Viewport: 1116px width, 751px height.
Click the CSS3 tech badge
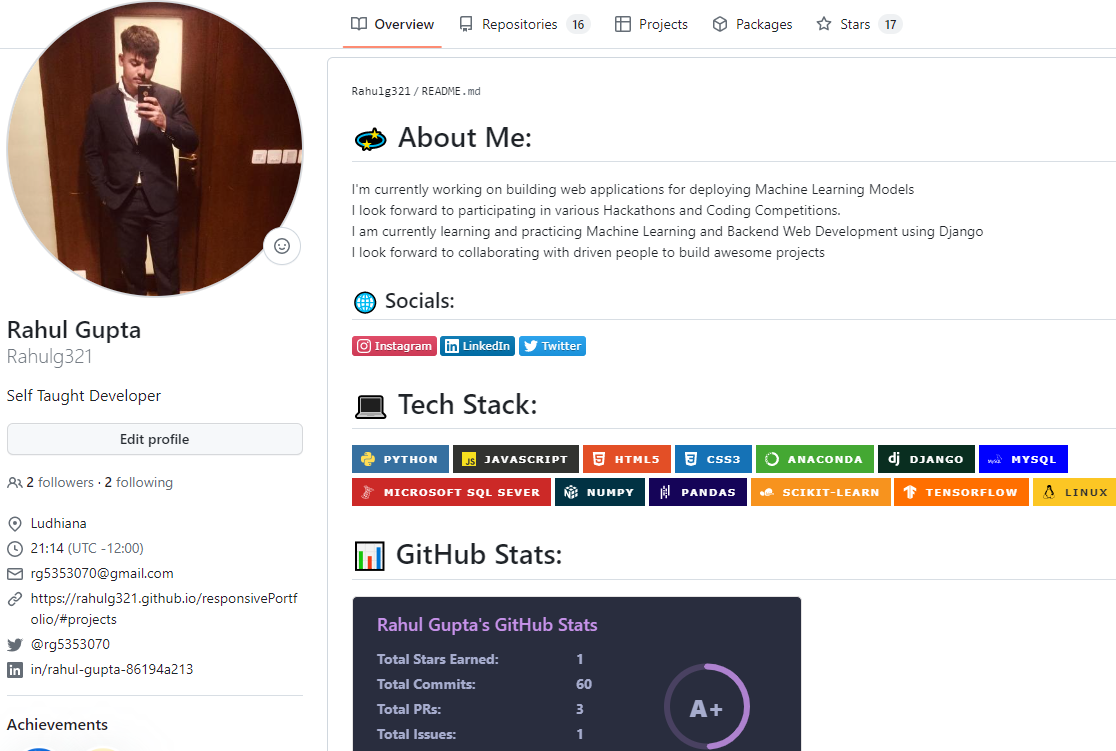[713, 459]
